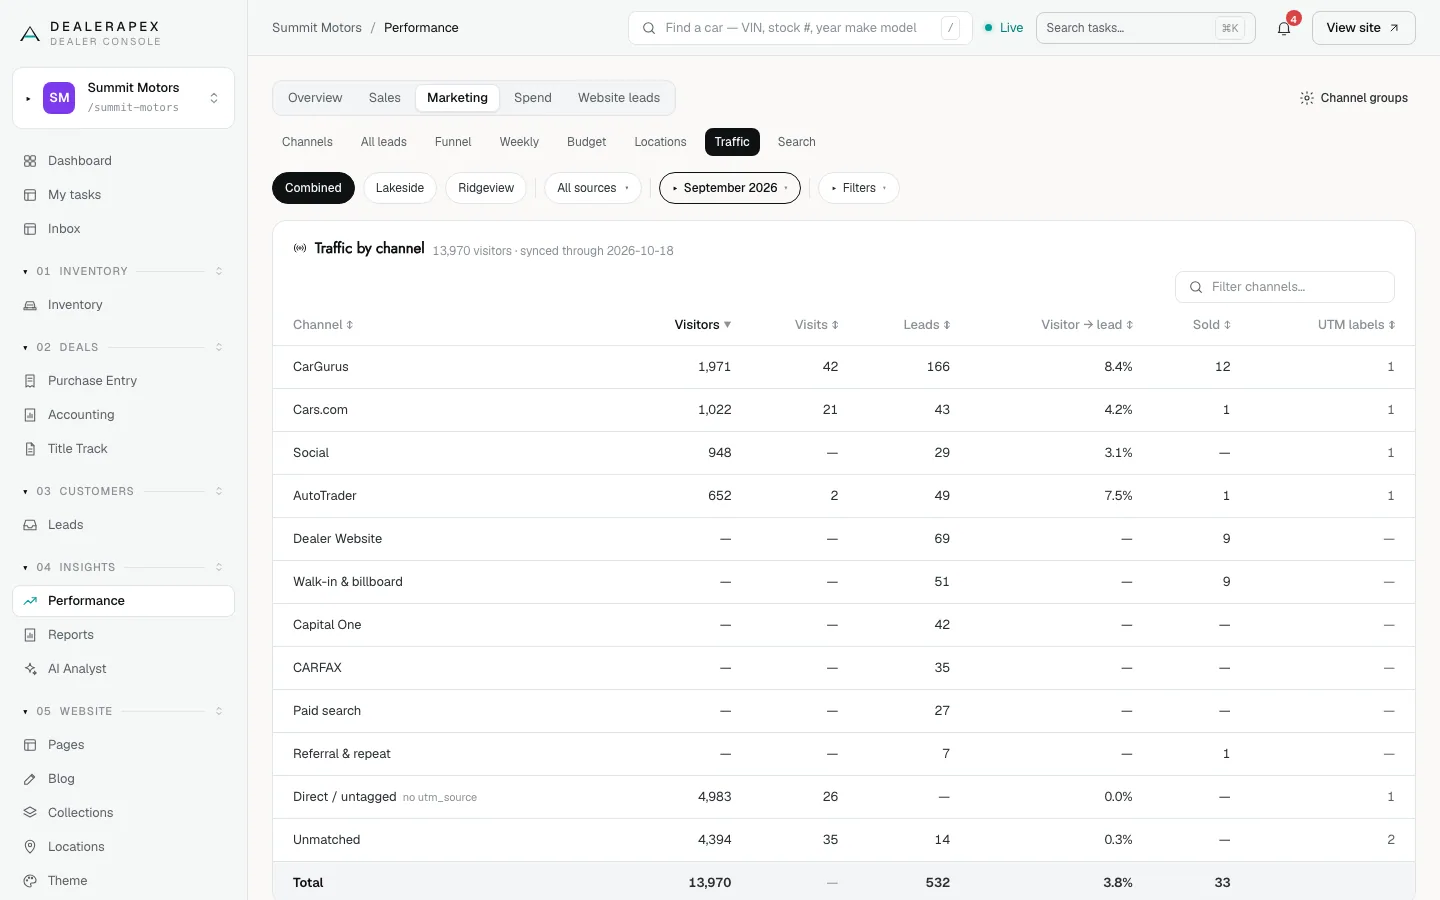
Task: Sort by Leads column header
Action: (927, 325)
